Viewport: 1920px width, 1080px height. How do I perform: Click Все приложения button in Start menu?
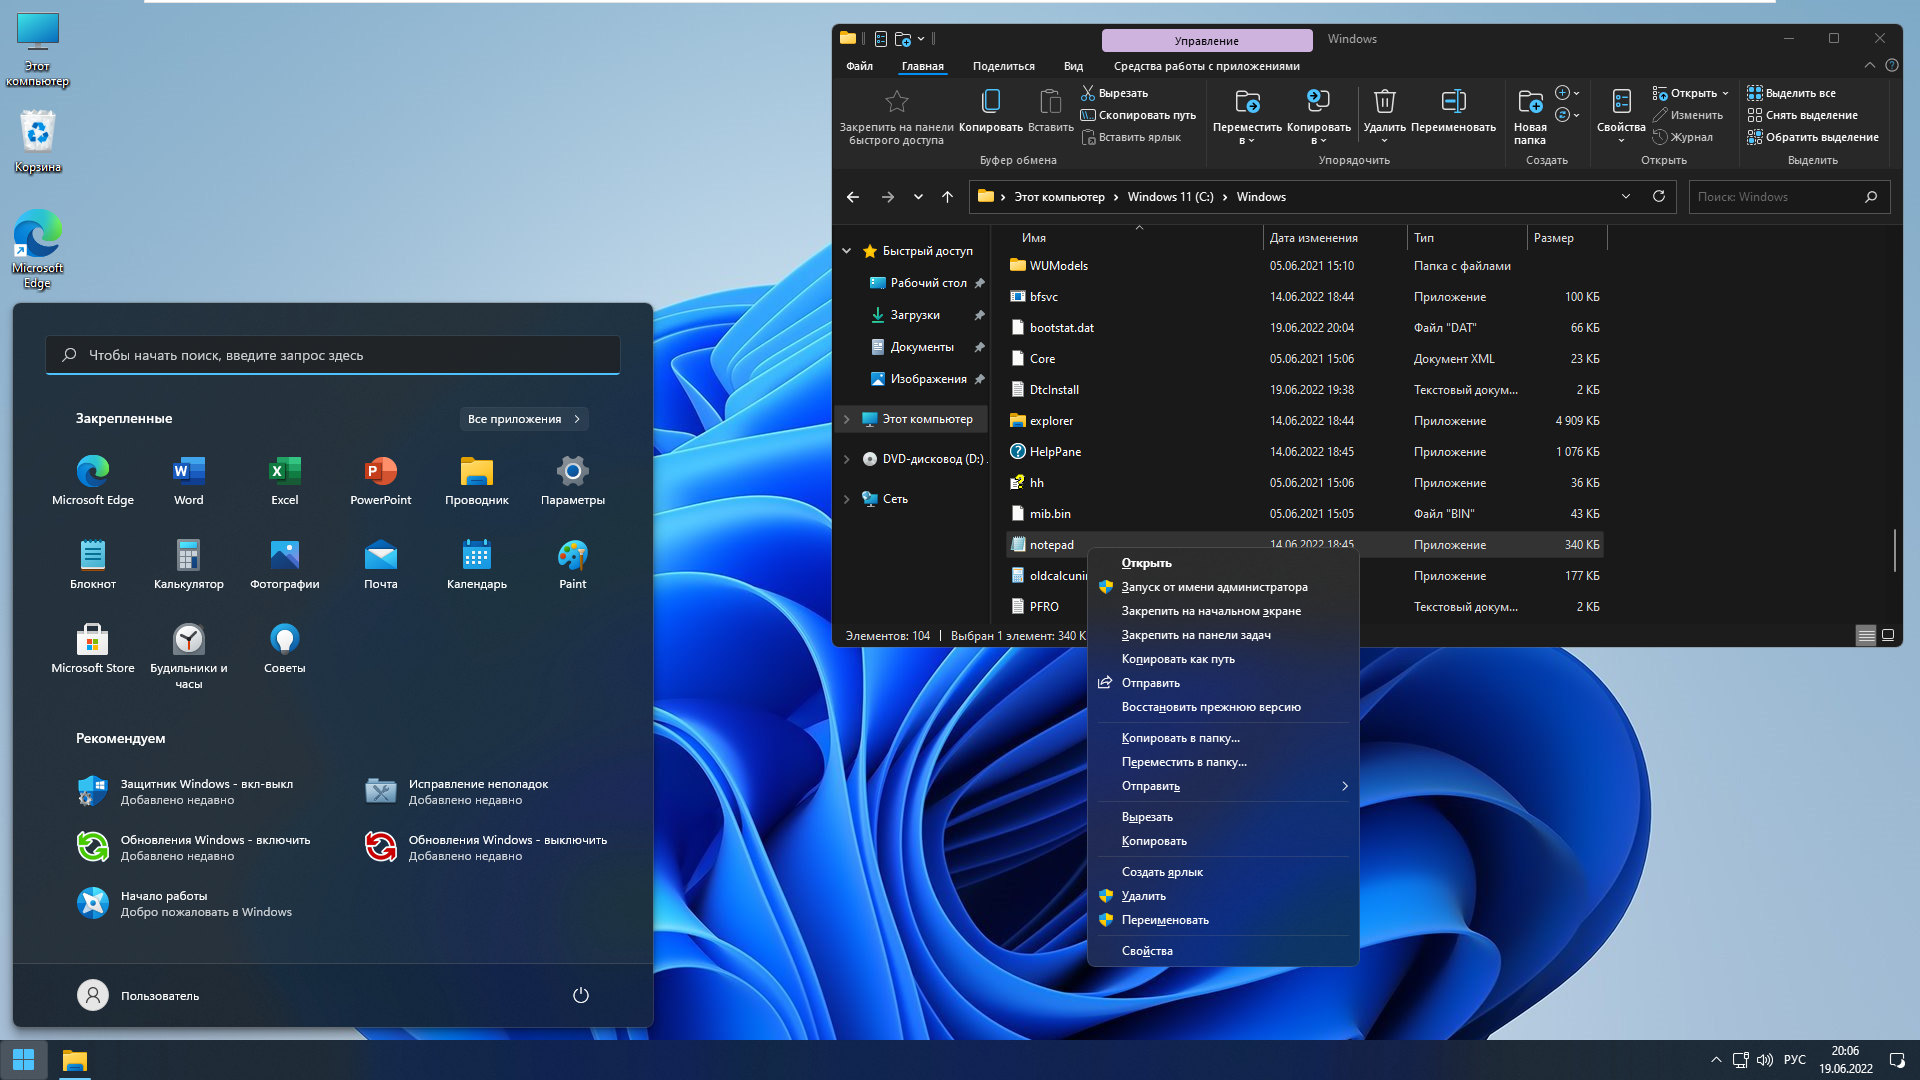(524, 418)
